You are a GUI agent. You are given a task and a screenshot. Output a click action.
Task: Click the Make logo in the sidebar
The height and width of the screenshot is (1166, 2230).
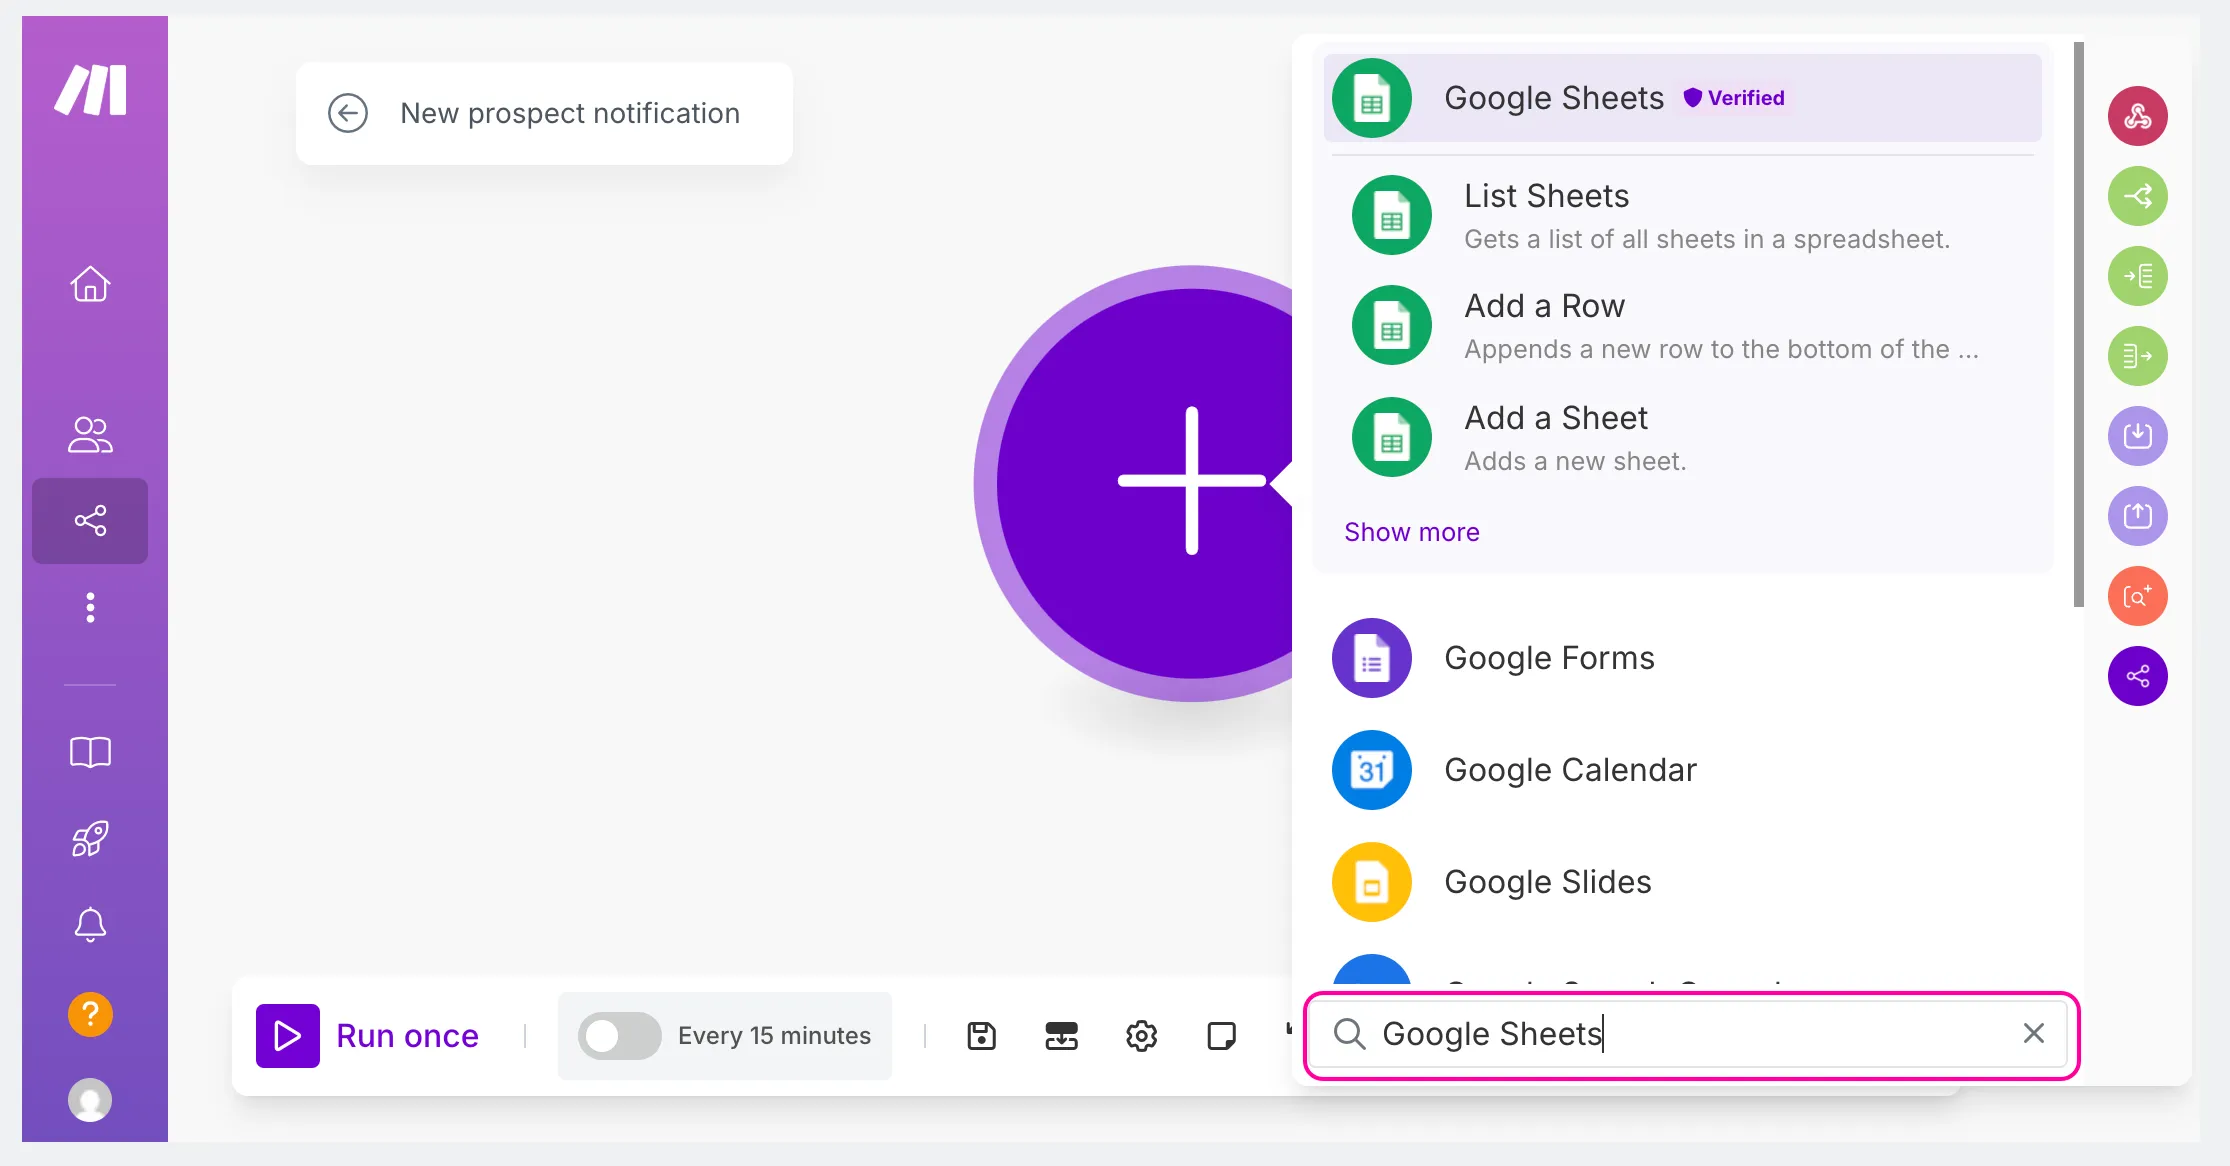pos(91,91)
